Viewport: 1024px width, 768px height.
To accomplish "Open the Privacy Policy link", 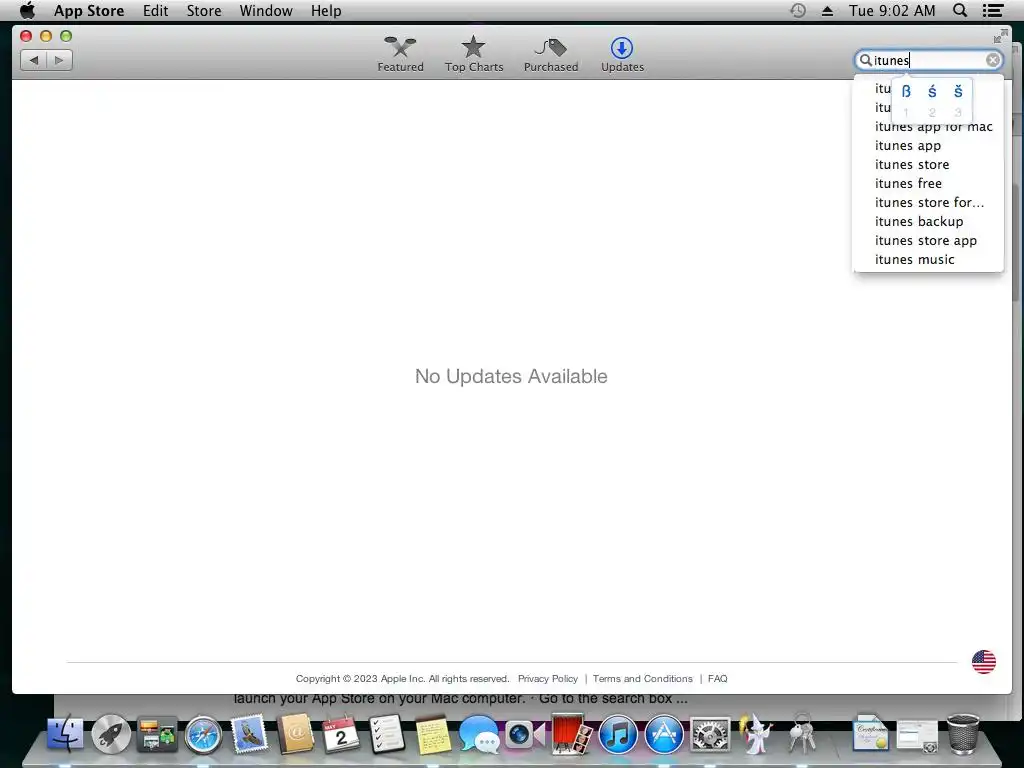I will (547, 679).
